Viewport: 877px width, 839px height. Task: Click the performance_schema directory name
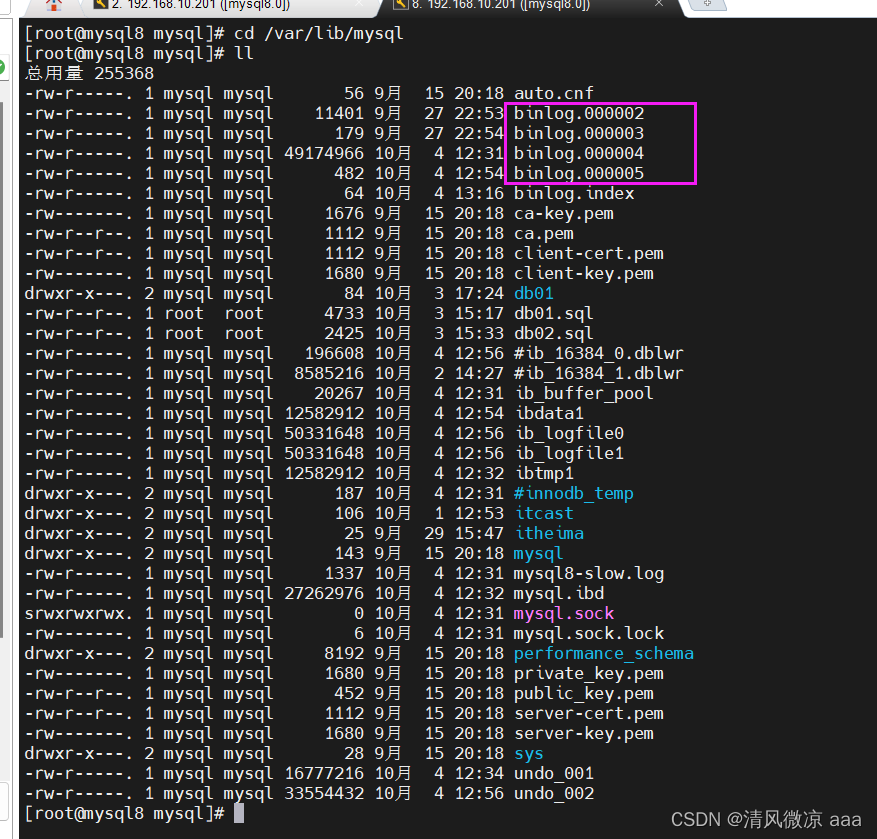tap(603, 653)
